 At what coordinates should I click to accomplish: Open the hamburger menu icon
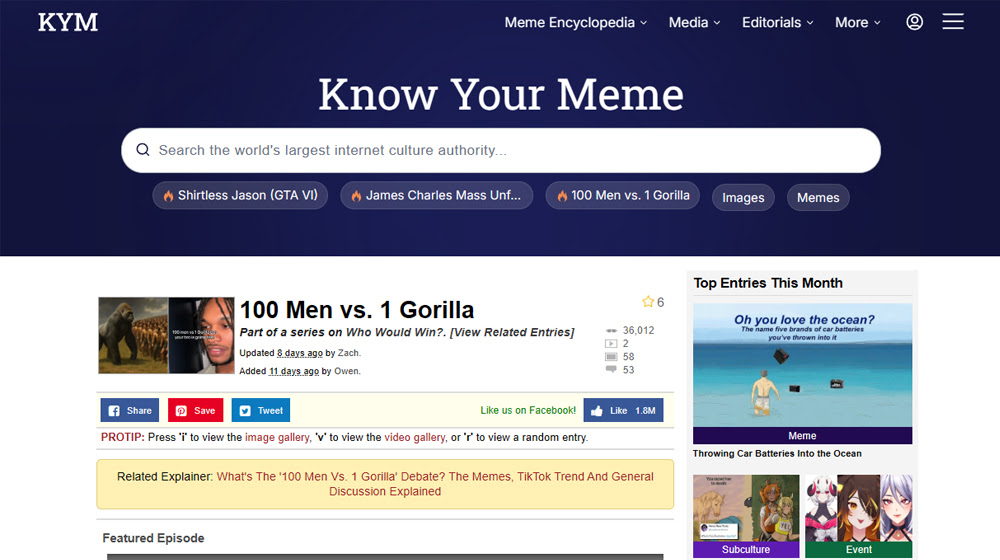pos(953,22)
